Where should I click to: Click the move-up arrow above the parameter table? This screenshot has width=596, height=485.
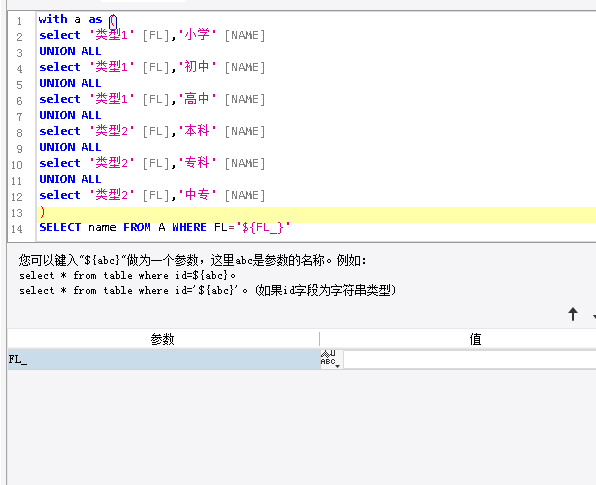[x=573, y=314]
